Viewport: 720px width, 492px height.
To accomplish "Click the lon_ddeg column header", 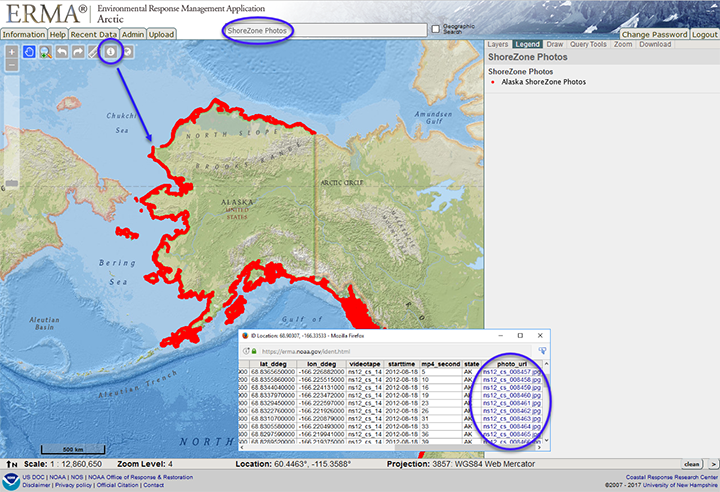I will pos(321,364).
